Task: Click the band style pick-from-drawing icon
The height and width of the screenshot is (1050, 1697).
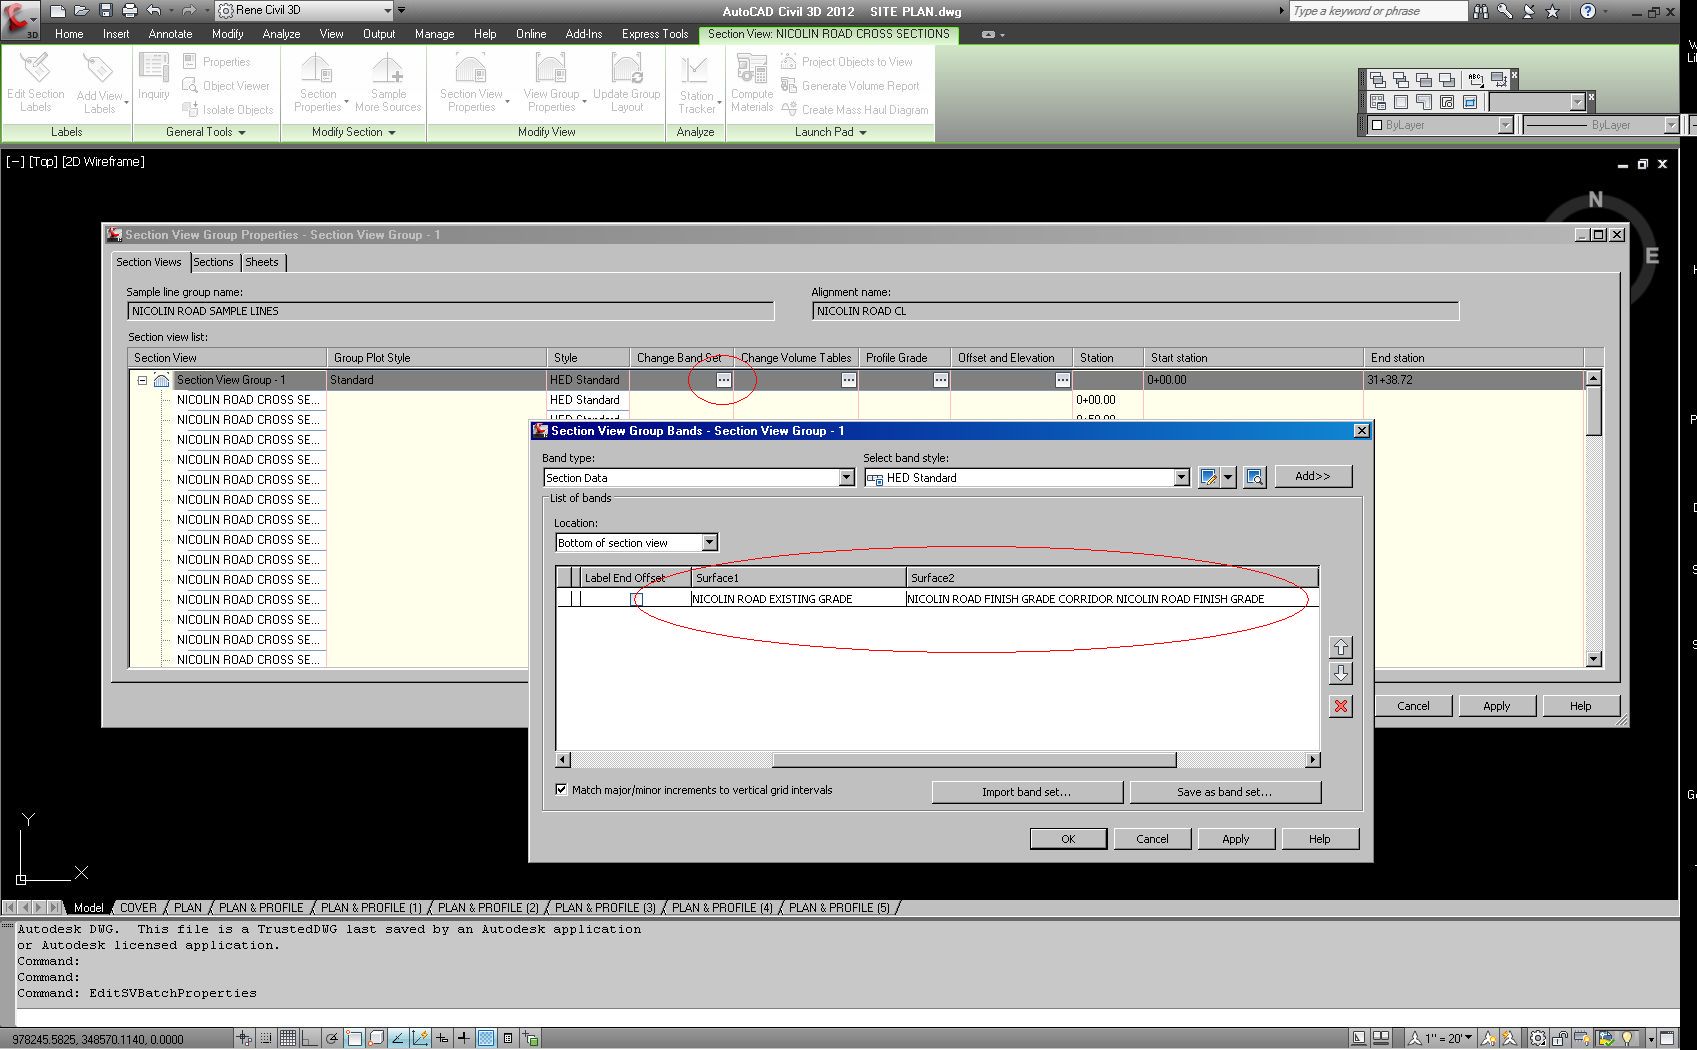Action: point(1254,477)
